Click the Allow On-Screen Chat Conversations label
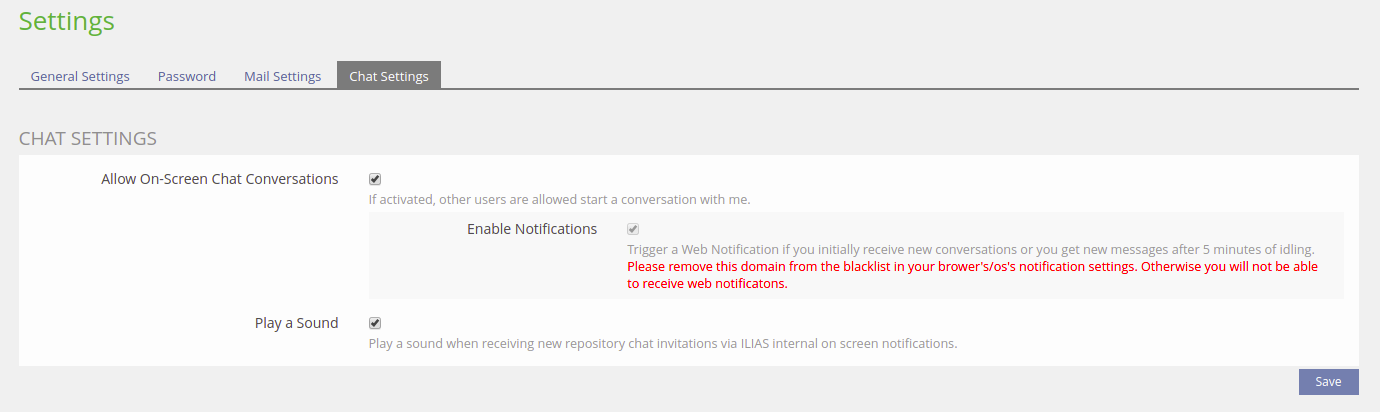Image resolution: width=1380 pixels, height=412 pixels. tap(220, 180)
